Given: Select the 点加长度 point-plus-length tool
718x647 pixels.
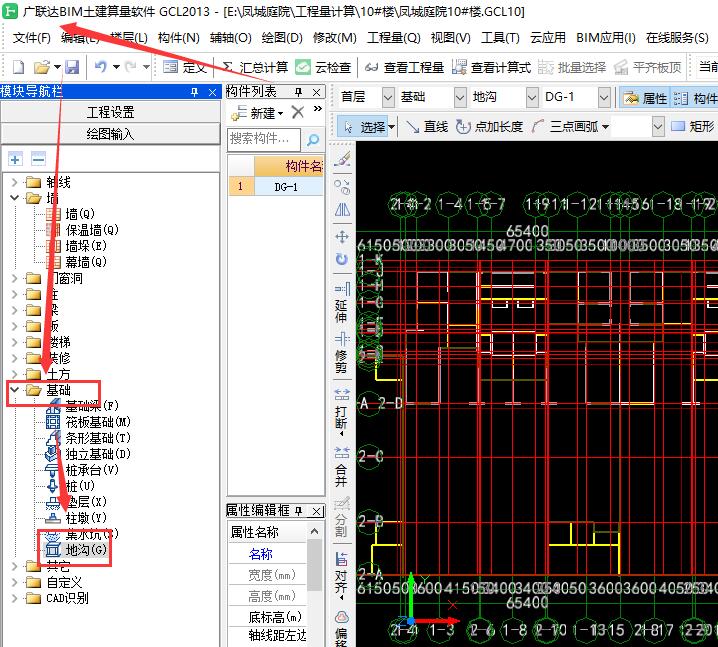Looking at the screenshot, I should coord(490,126).
